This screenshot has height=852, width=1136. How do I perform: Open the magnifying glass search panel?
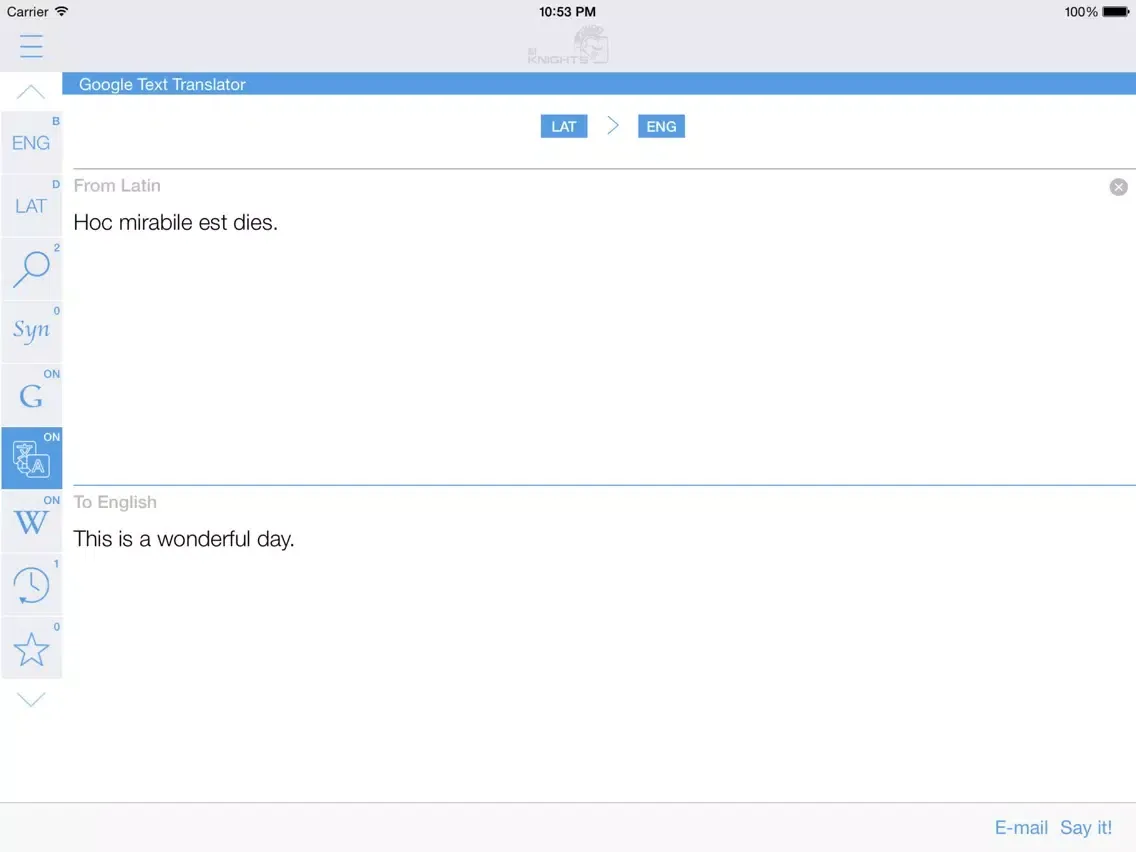tap(31, 269)
